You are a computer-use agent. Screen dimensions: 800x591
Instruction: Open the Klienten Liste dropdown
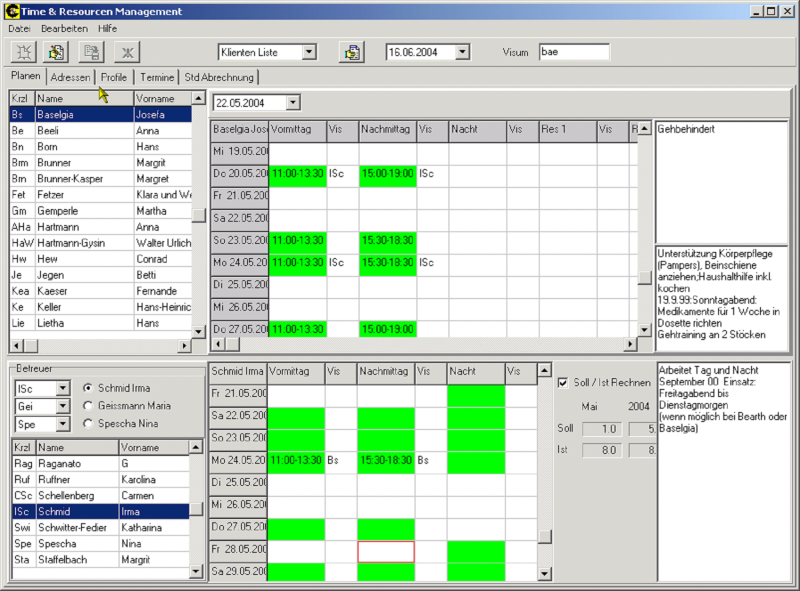(x=309, y=52)
